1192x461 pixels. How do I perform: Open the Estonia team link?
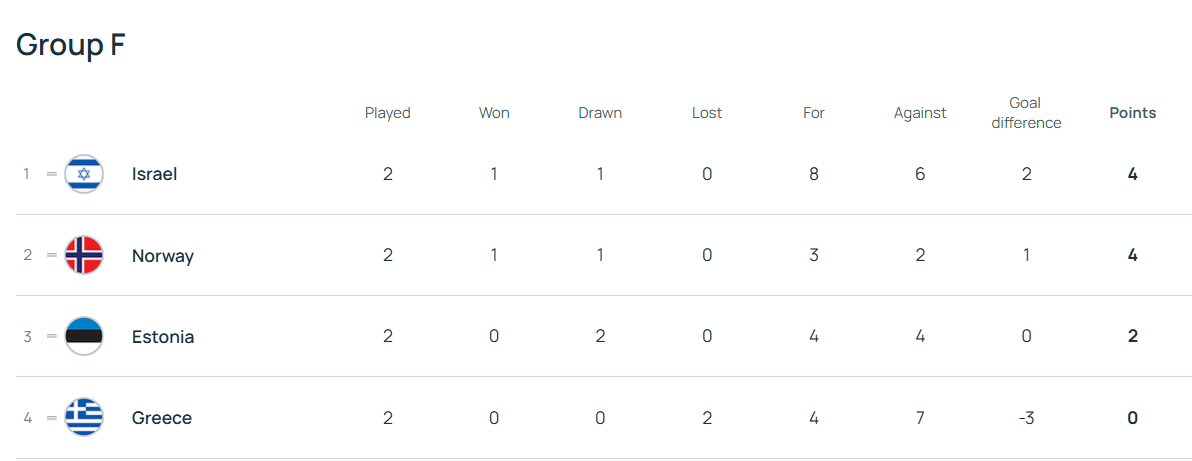[x=163, y=337]
